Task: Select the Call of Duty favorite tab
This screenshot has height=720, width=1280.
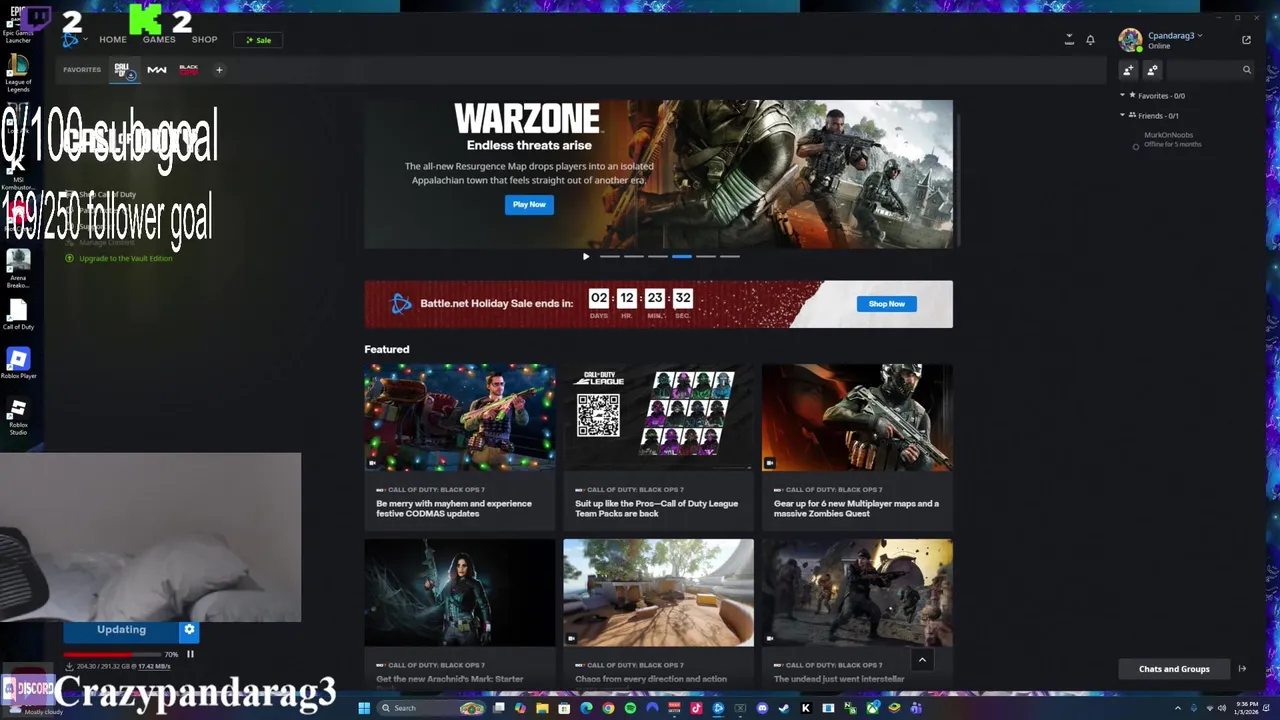Action: [x=124, y=70]
